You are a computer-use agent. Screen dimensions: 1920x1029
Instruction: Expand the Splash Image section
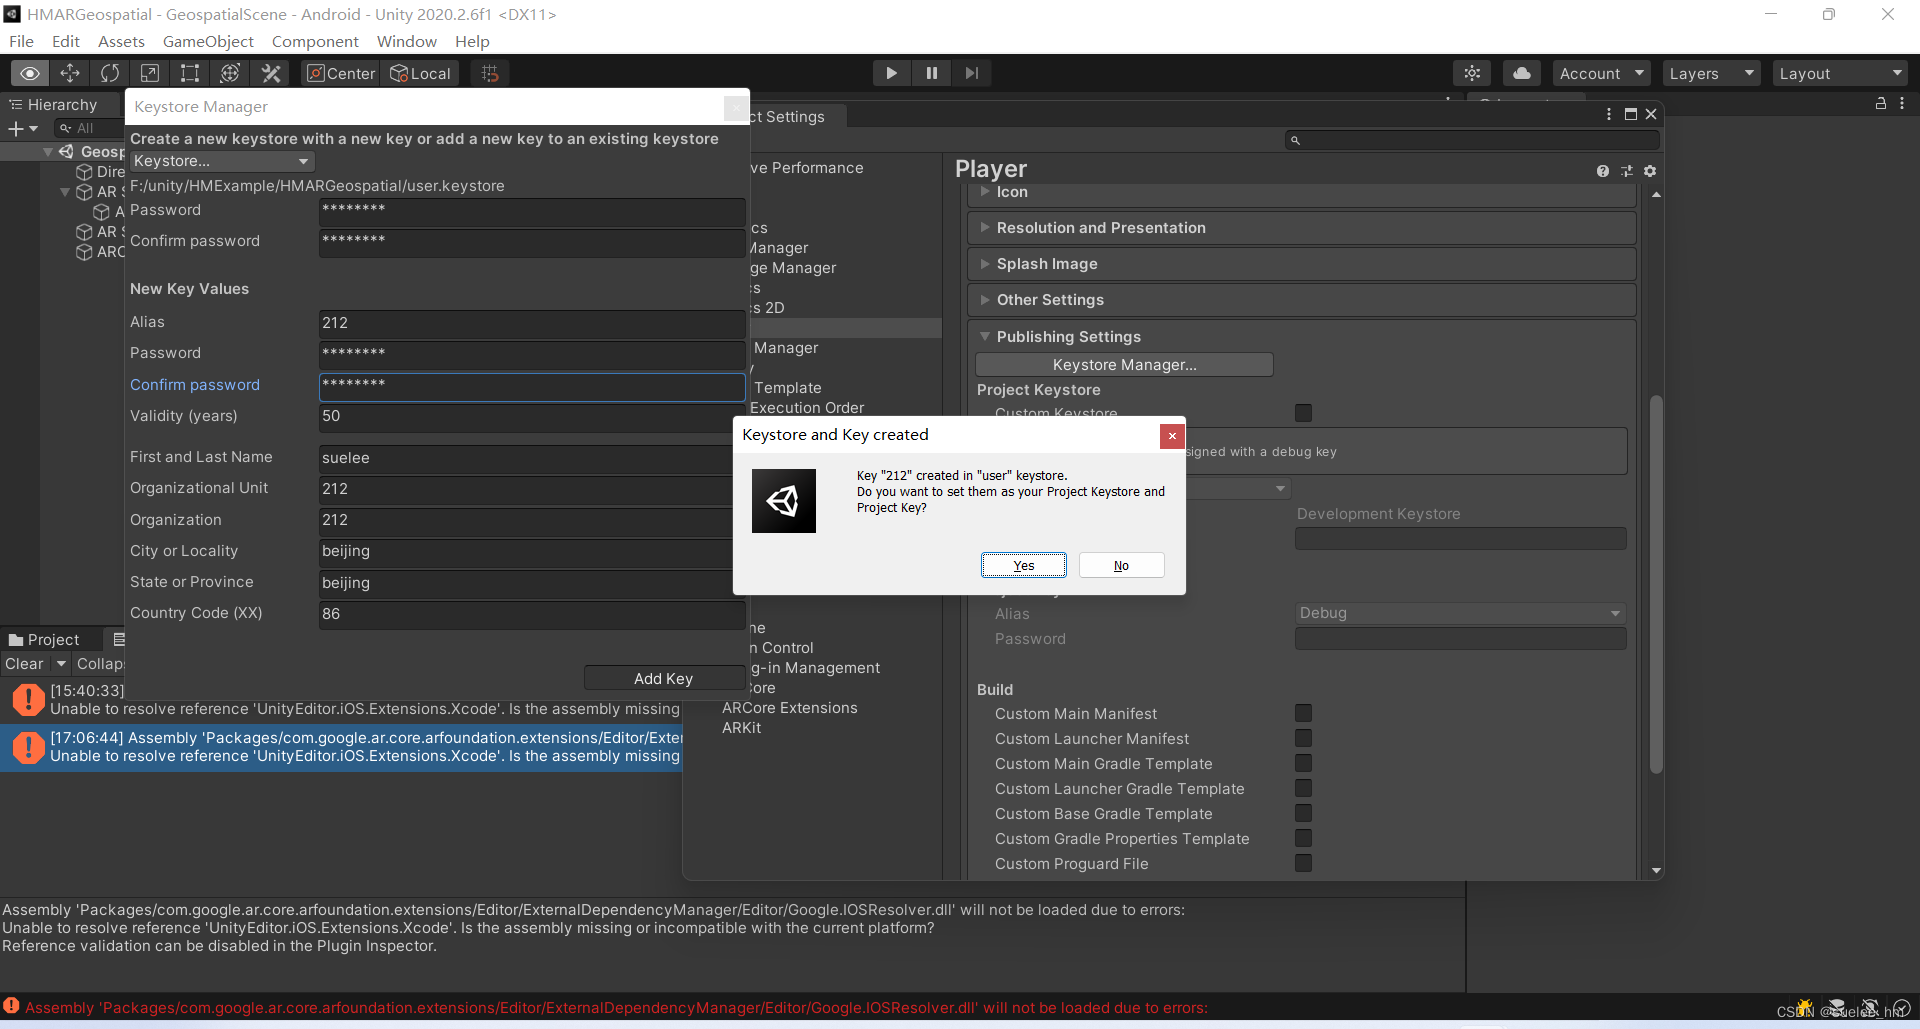pyautogui.click(x=1301, y=264)
